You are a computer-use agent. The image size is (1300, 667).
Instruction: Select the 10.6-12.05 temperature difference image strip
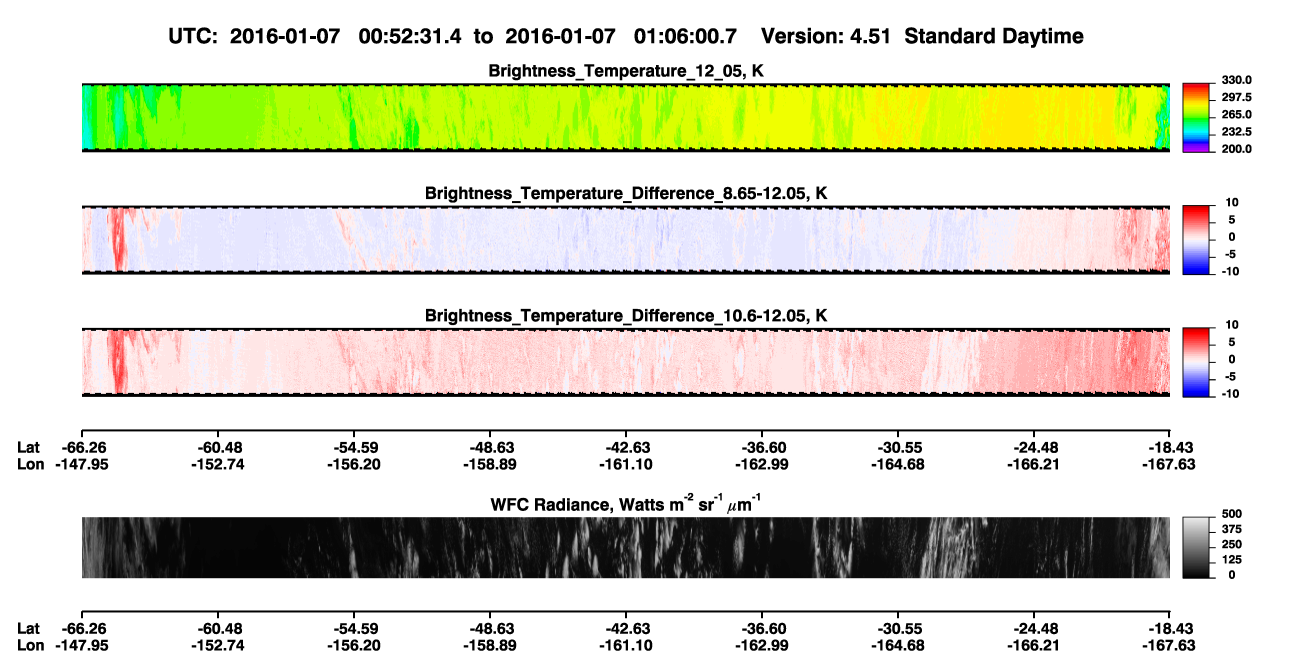[625, 361]
